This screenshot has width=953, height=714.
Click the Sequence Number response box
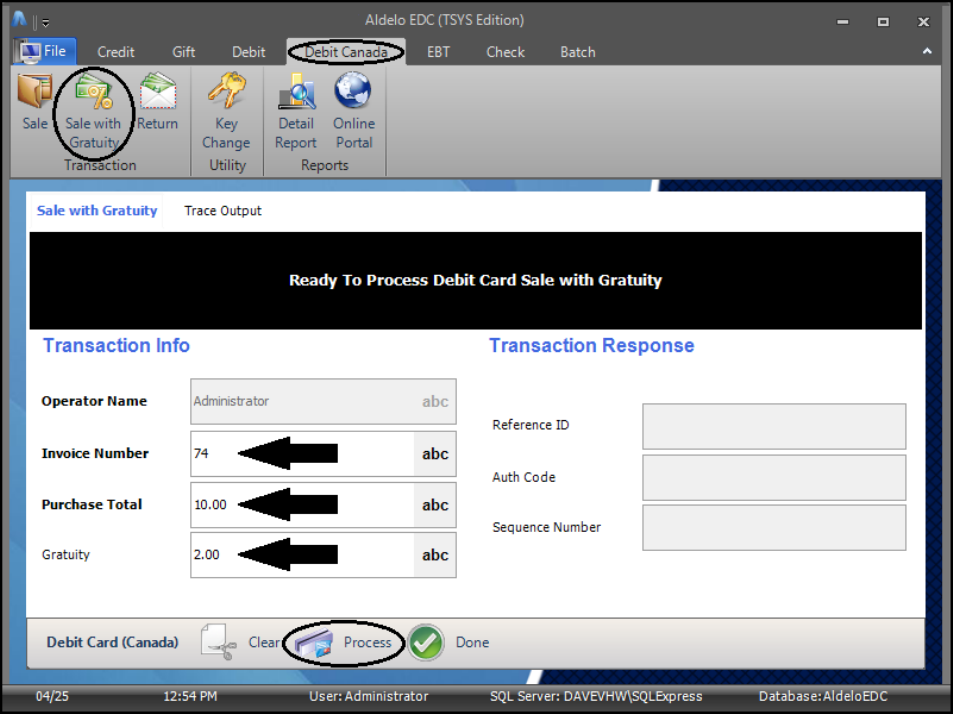click(774, 527)
